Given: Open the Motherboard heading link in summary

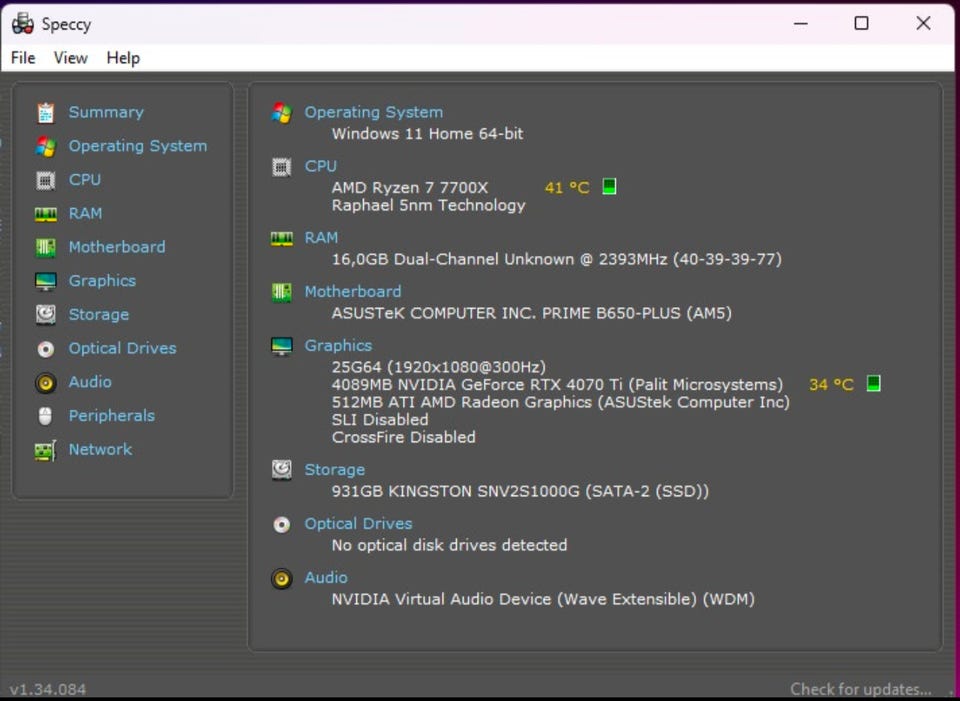Looking at the screenshot, I should (x=353, y=291).
